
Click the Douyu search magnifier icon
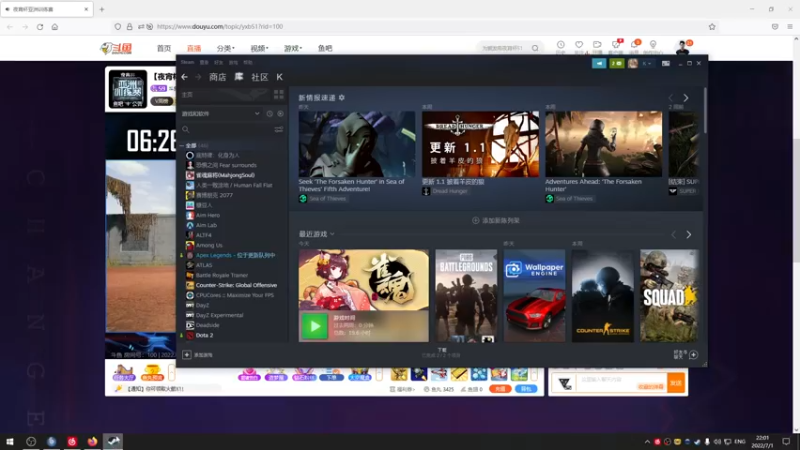point(535,48)
